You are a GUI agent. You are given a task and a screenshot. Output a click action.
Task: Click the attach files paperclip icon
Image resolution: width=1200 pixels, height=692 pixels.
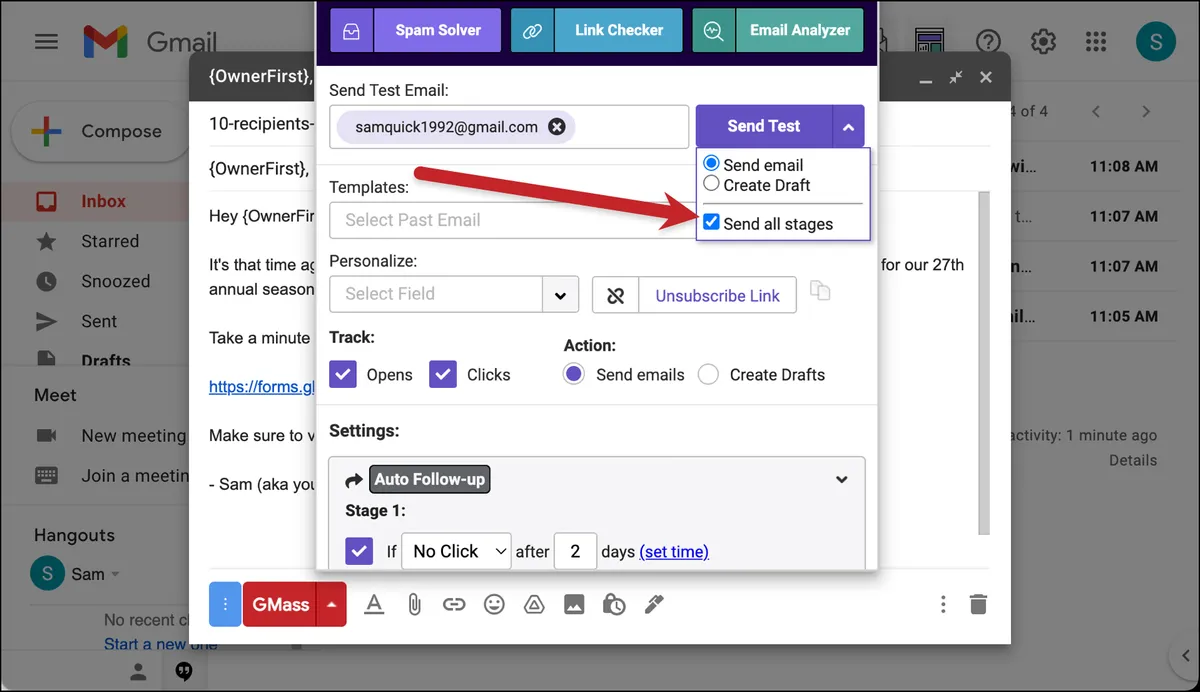pos(414,604)
